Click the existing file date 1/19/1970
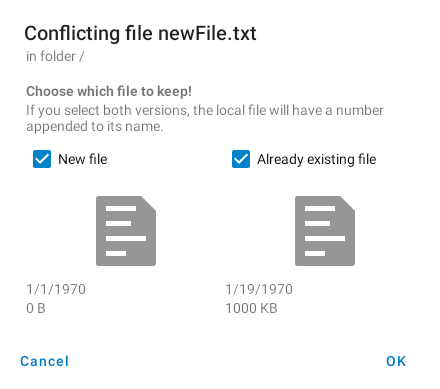 259,289
